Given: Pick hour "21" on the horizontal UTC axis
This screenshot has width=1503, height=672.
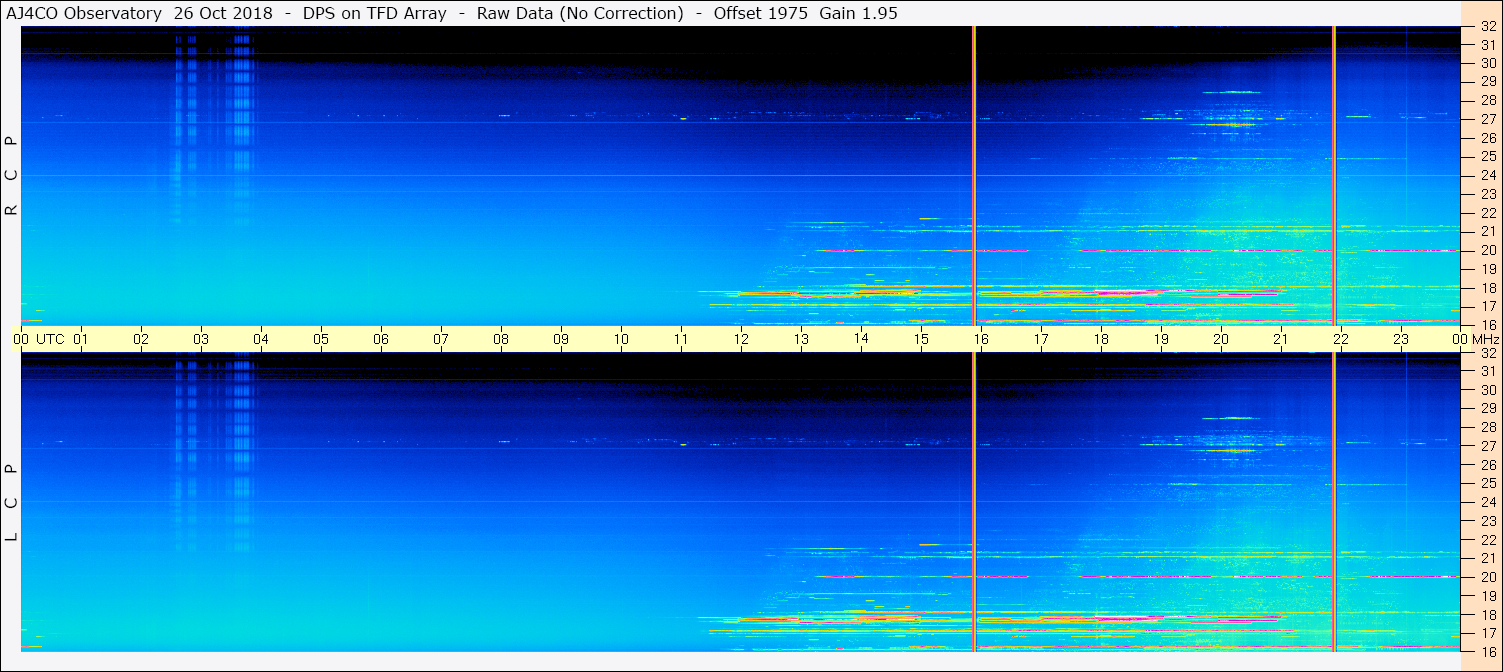Looking at the screenshot, I should pyautogui.click(x=1281, y=339).
